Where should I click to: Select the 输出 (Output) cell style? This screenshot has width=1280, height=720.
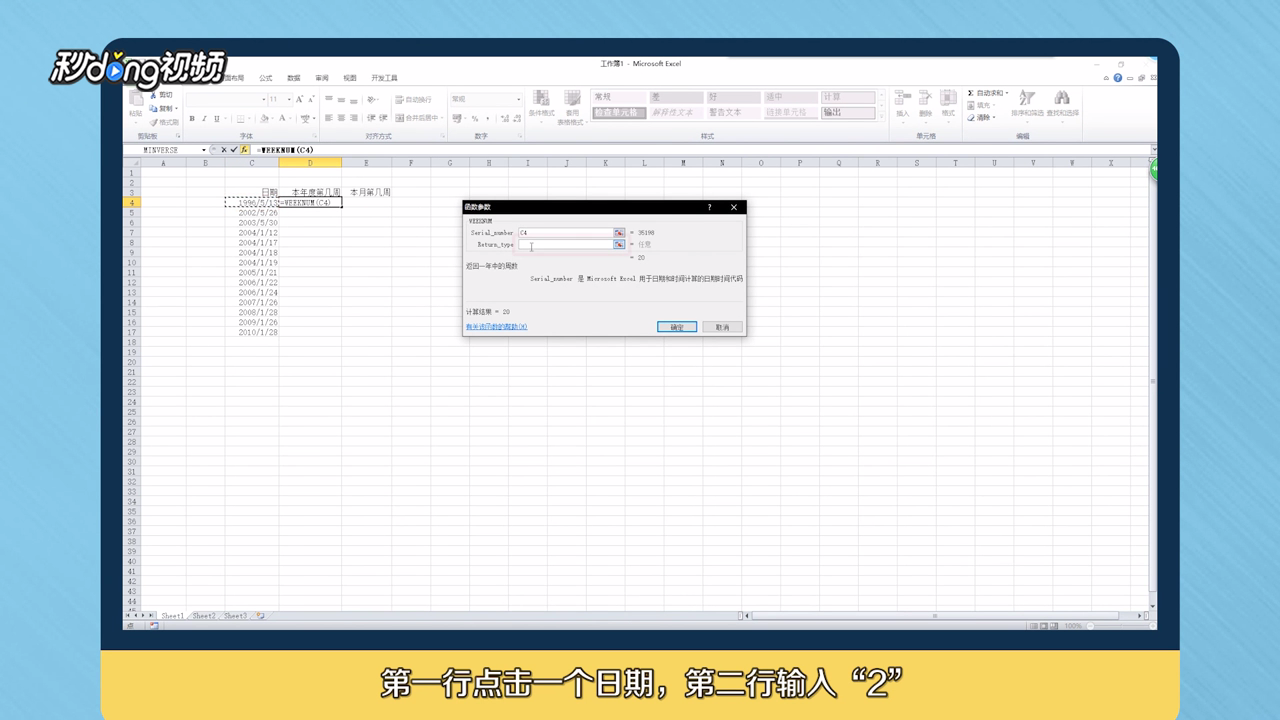848,112
